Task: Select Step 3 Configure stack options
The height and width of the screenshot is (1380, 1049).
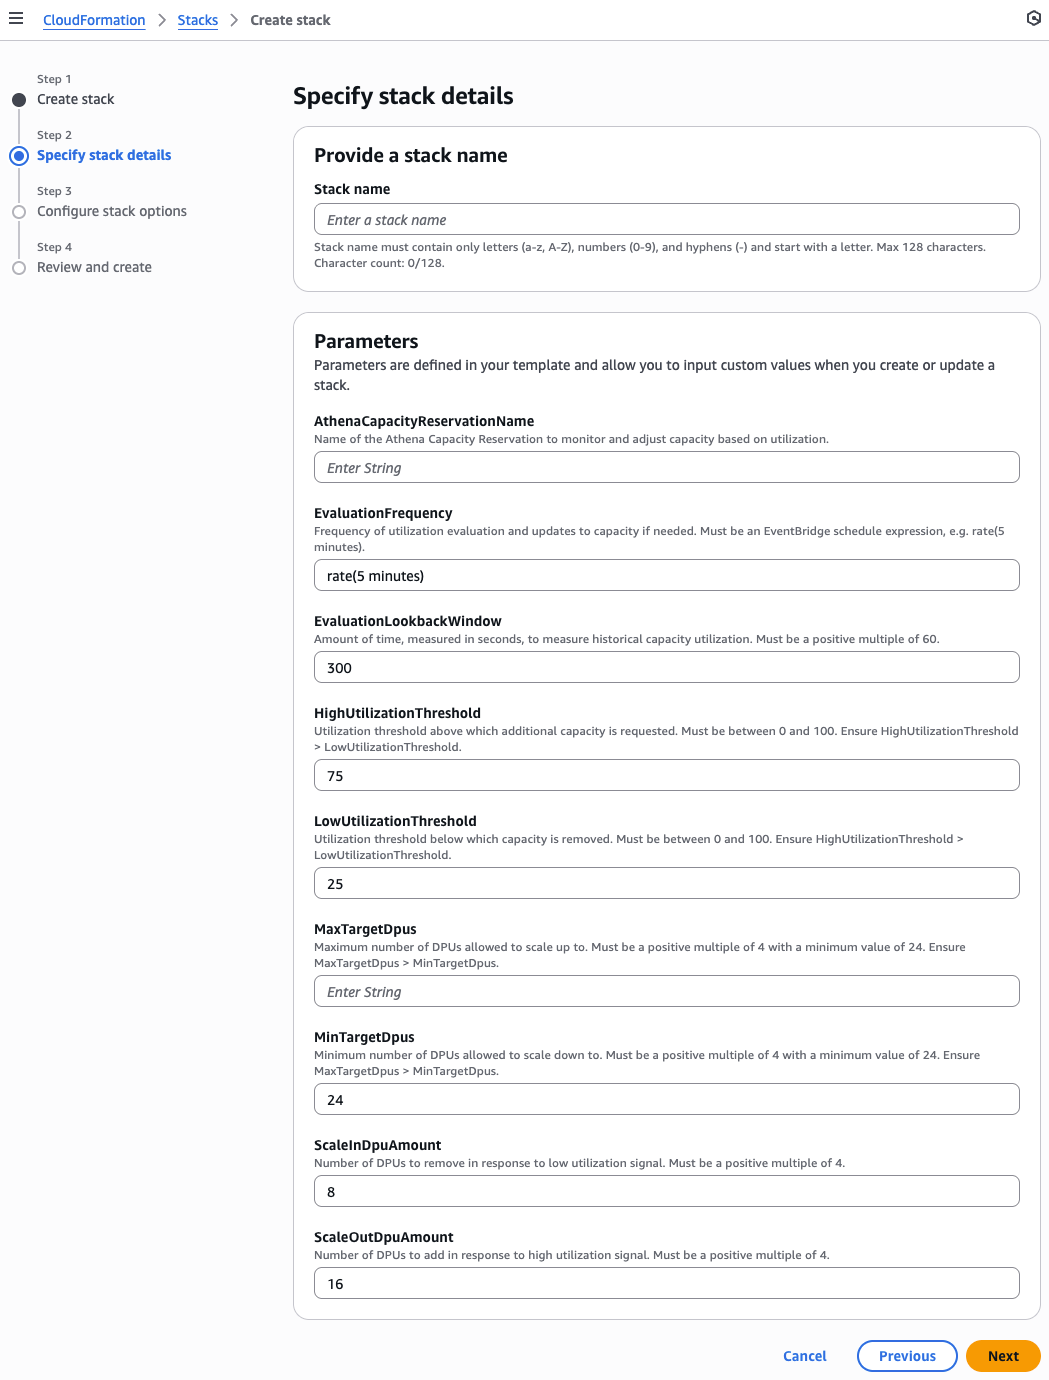Action: (x=111, y=211)
